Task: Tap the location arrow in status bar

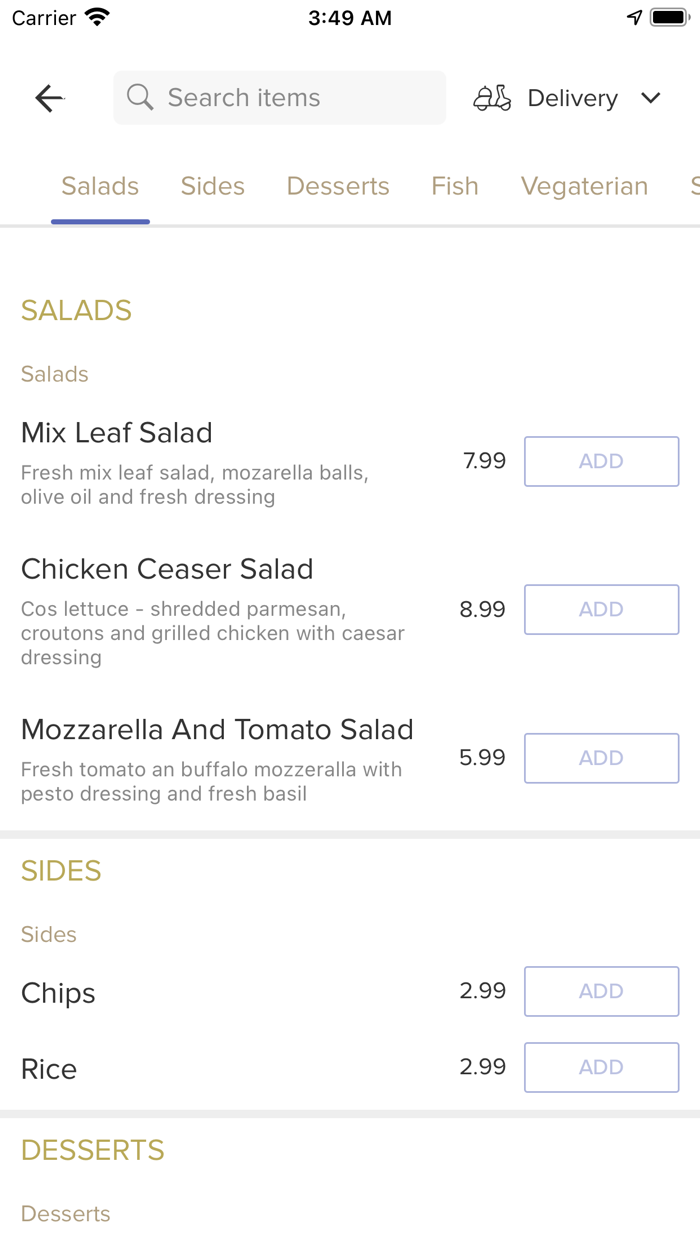Action: (x=634, y=18)
